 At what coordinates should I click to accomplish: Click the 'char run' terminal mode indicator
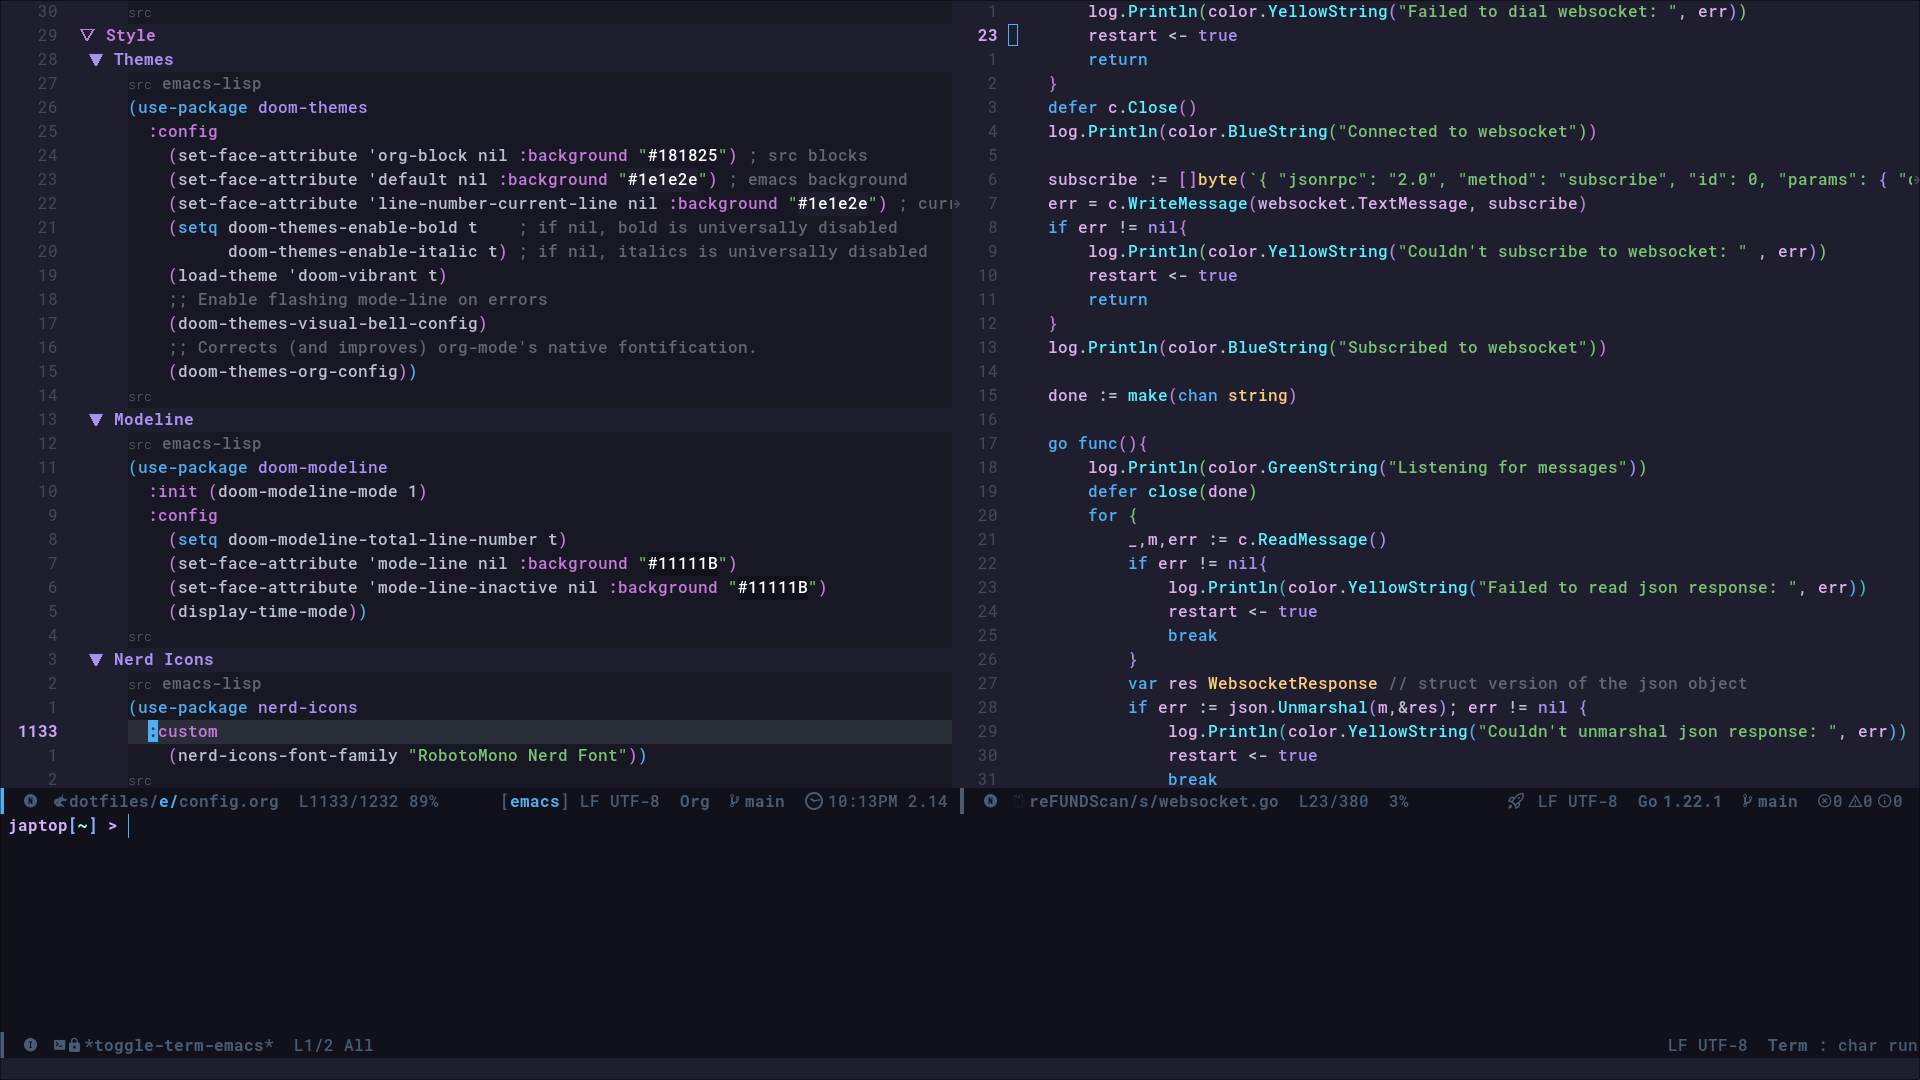click(x=1876, y=1045)
